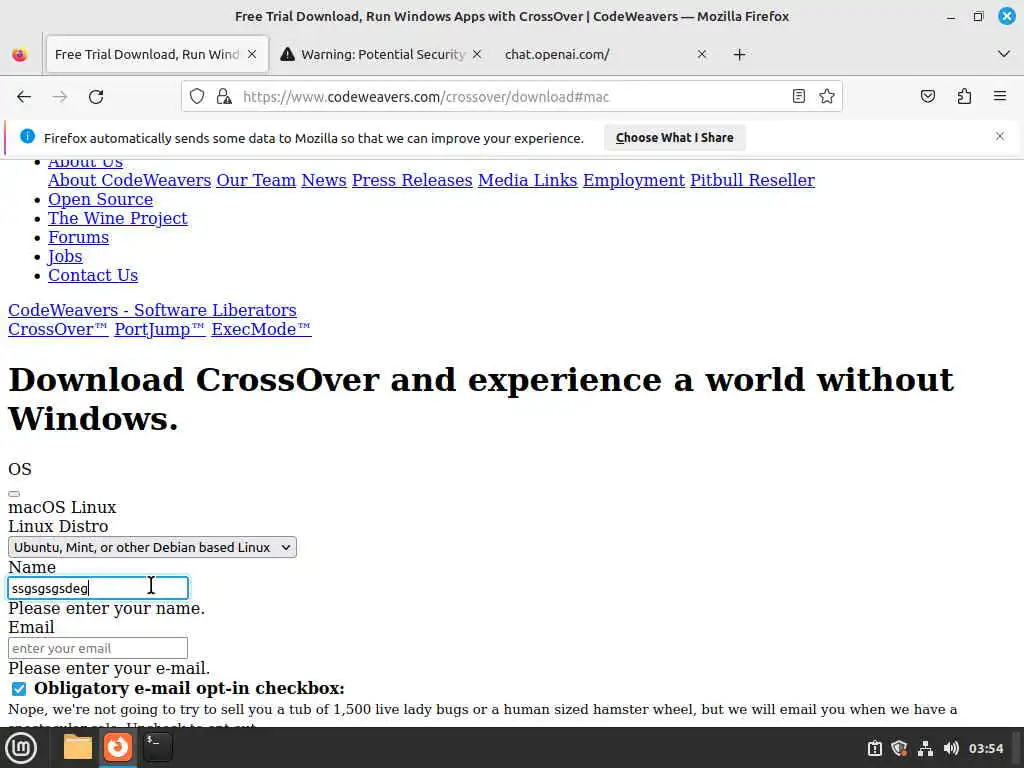Image resolution: width=1024 pixels, height=768 pixels.
Task: Close the Free Trial Download tab
Action: pos(252,55)
